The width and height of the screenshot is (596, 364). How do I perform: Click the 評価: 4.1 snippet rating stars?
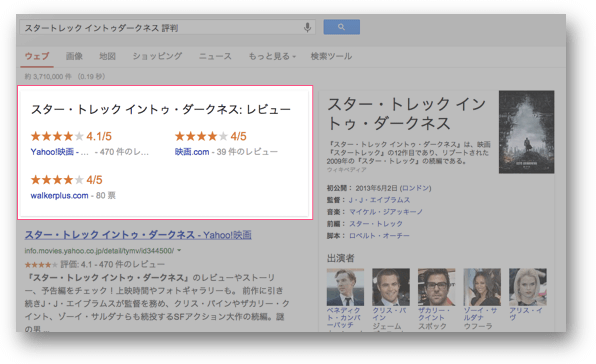[x=41, y=264]
